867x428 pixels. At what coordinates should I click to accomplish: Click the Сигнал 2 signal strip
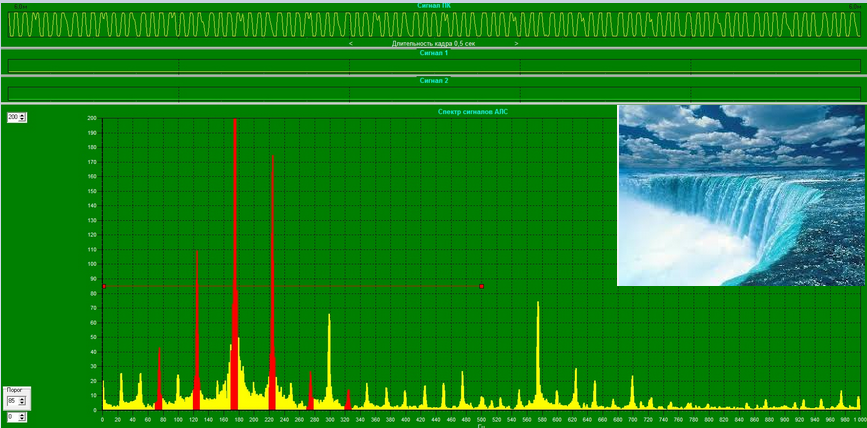point(433,93)
